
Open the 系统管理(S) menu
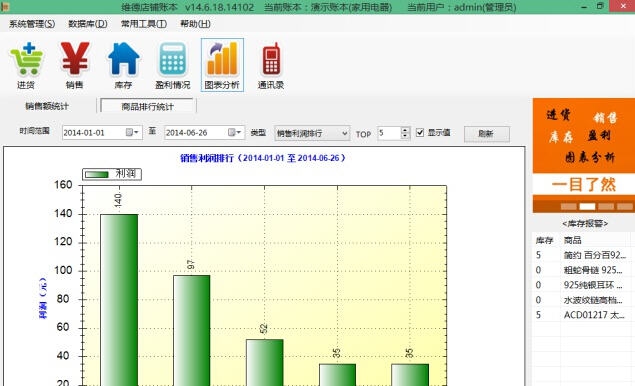(x=32, y=24)
